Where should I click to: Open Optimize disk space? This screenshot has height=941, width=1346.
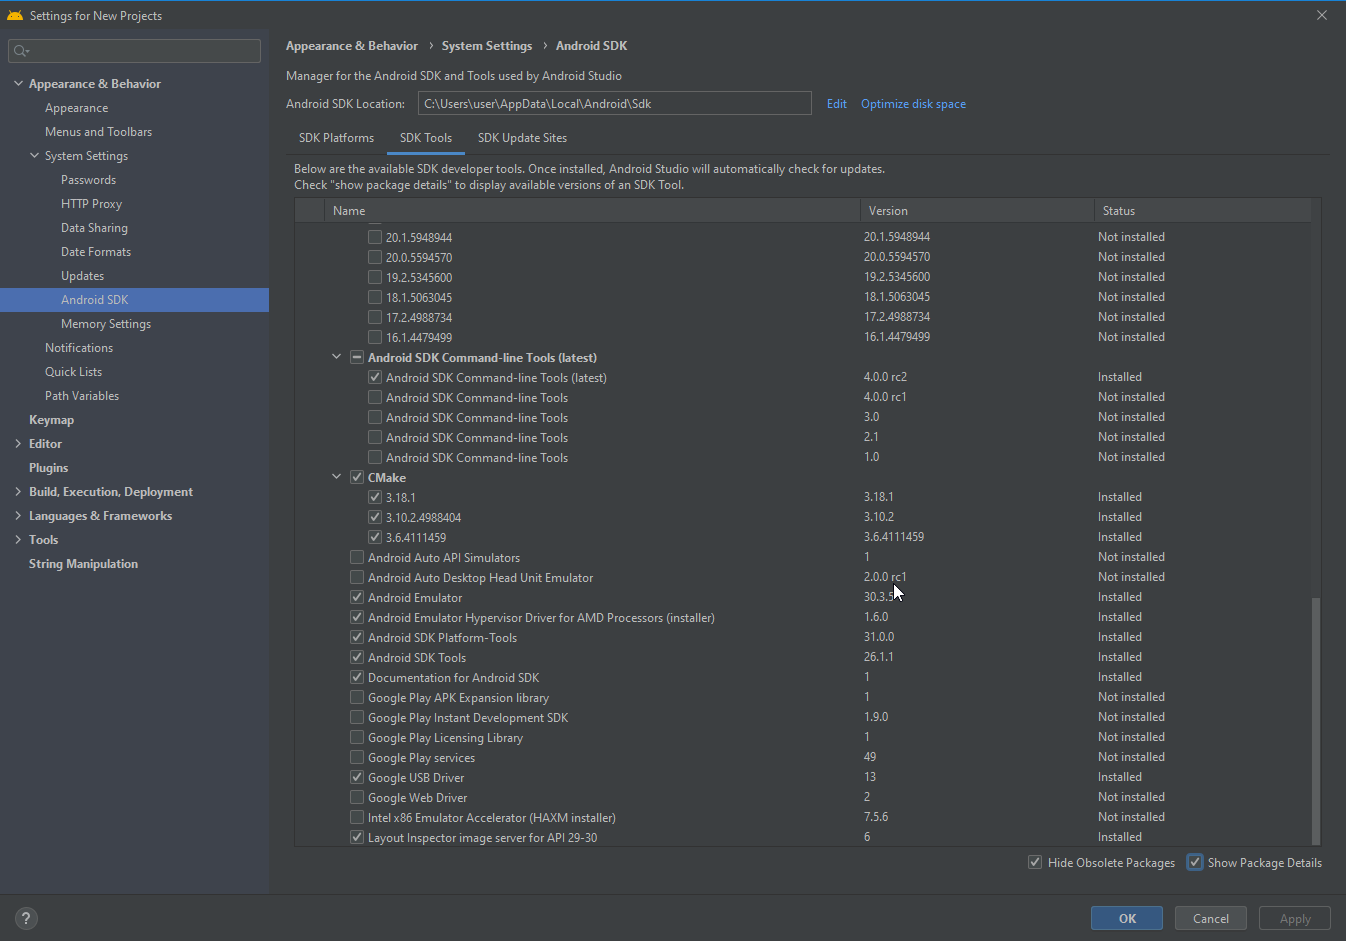[913, 103]
